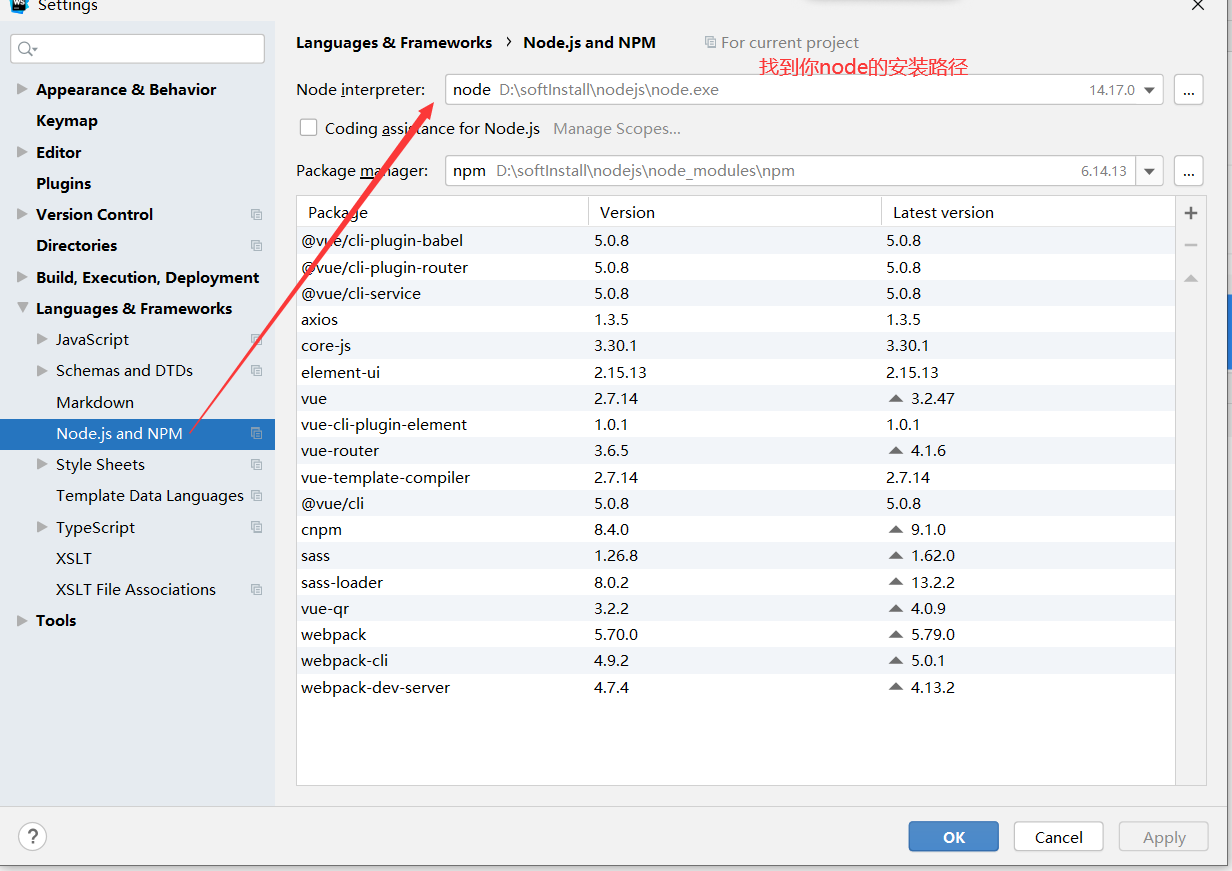1232x871 pixels.
Task: Click the update arrow beside vue 3.2.47
Action: coord(895,398)
